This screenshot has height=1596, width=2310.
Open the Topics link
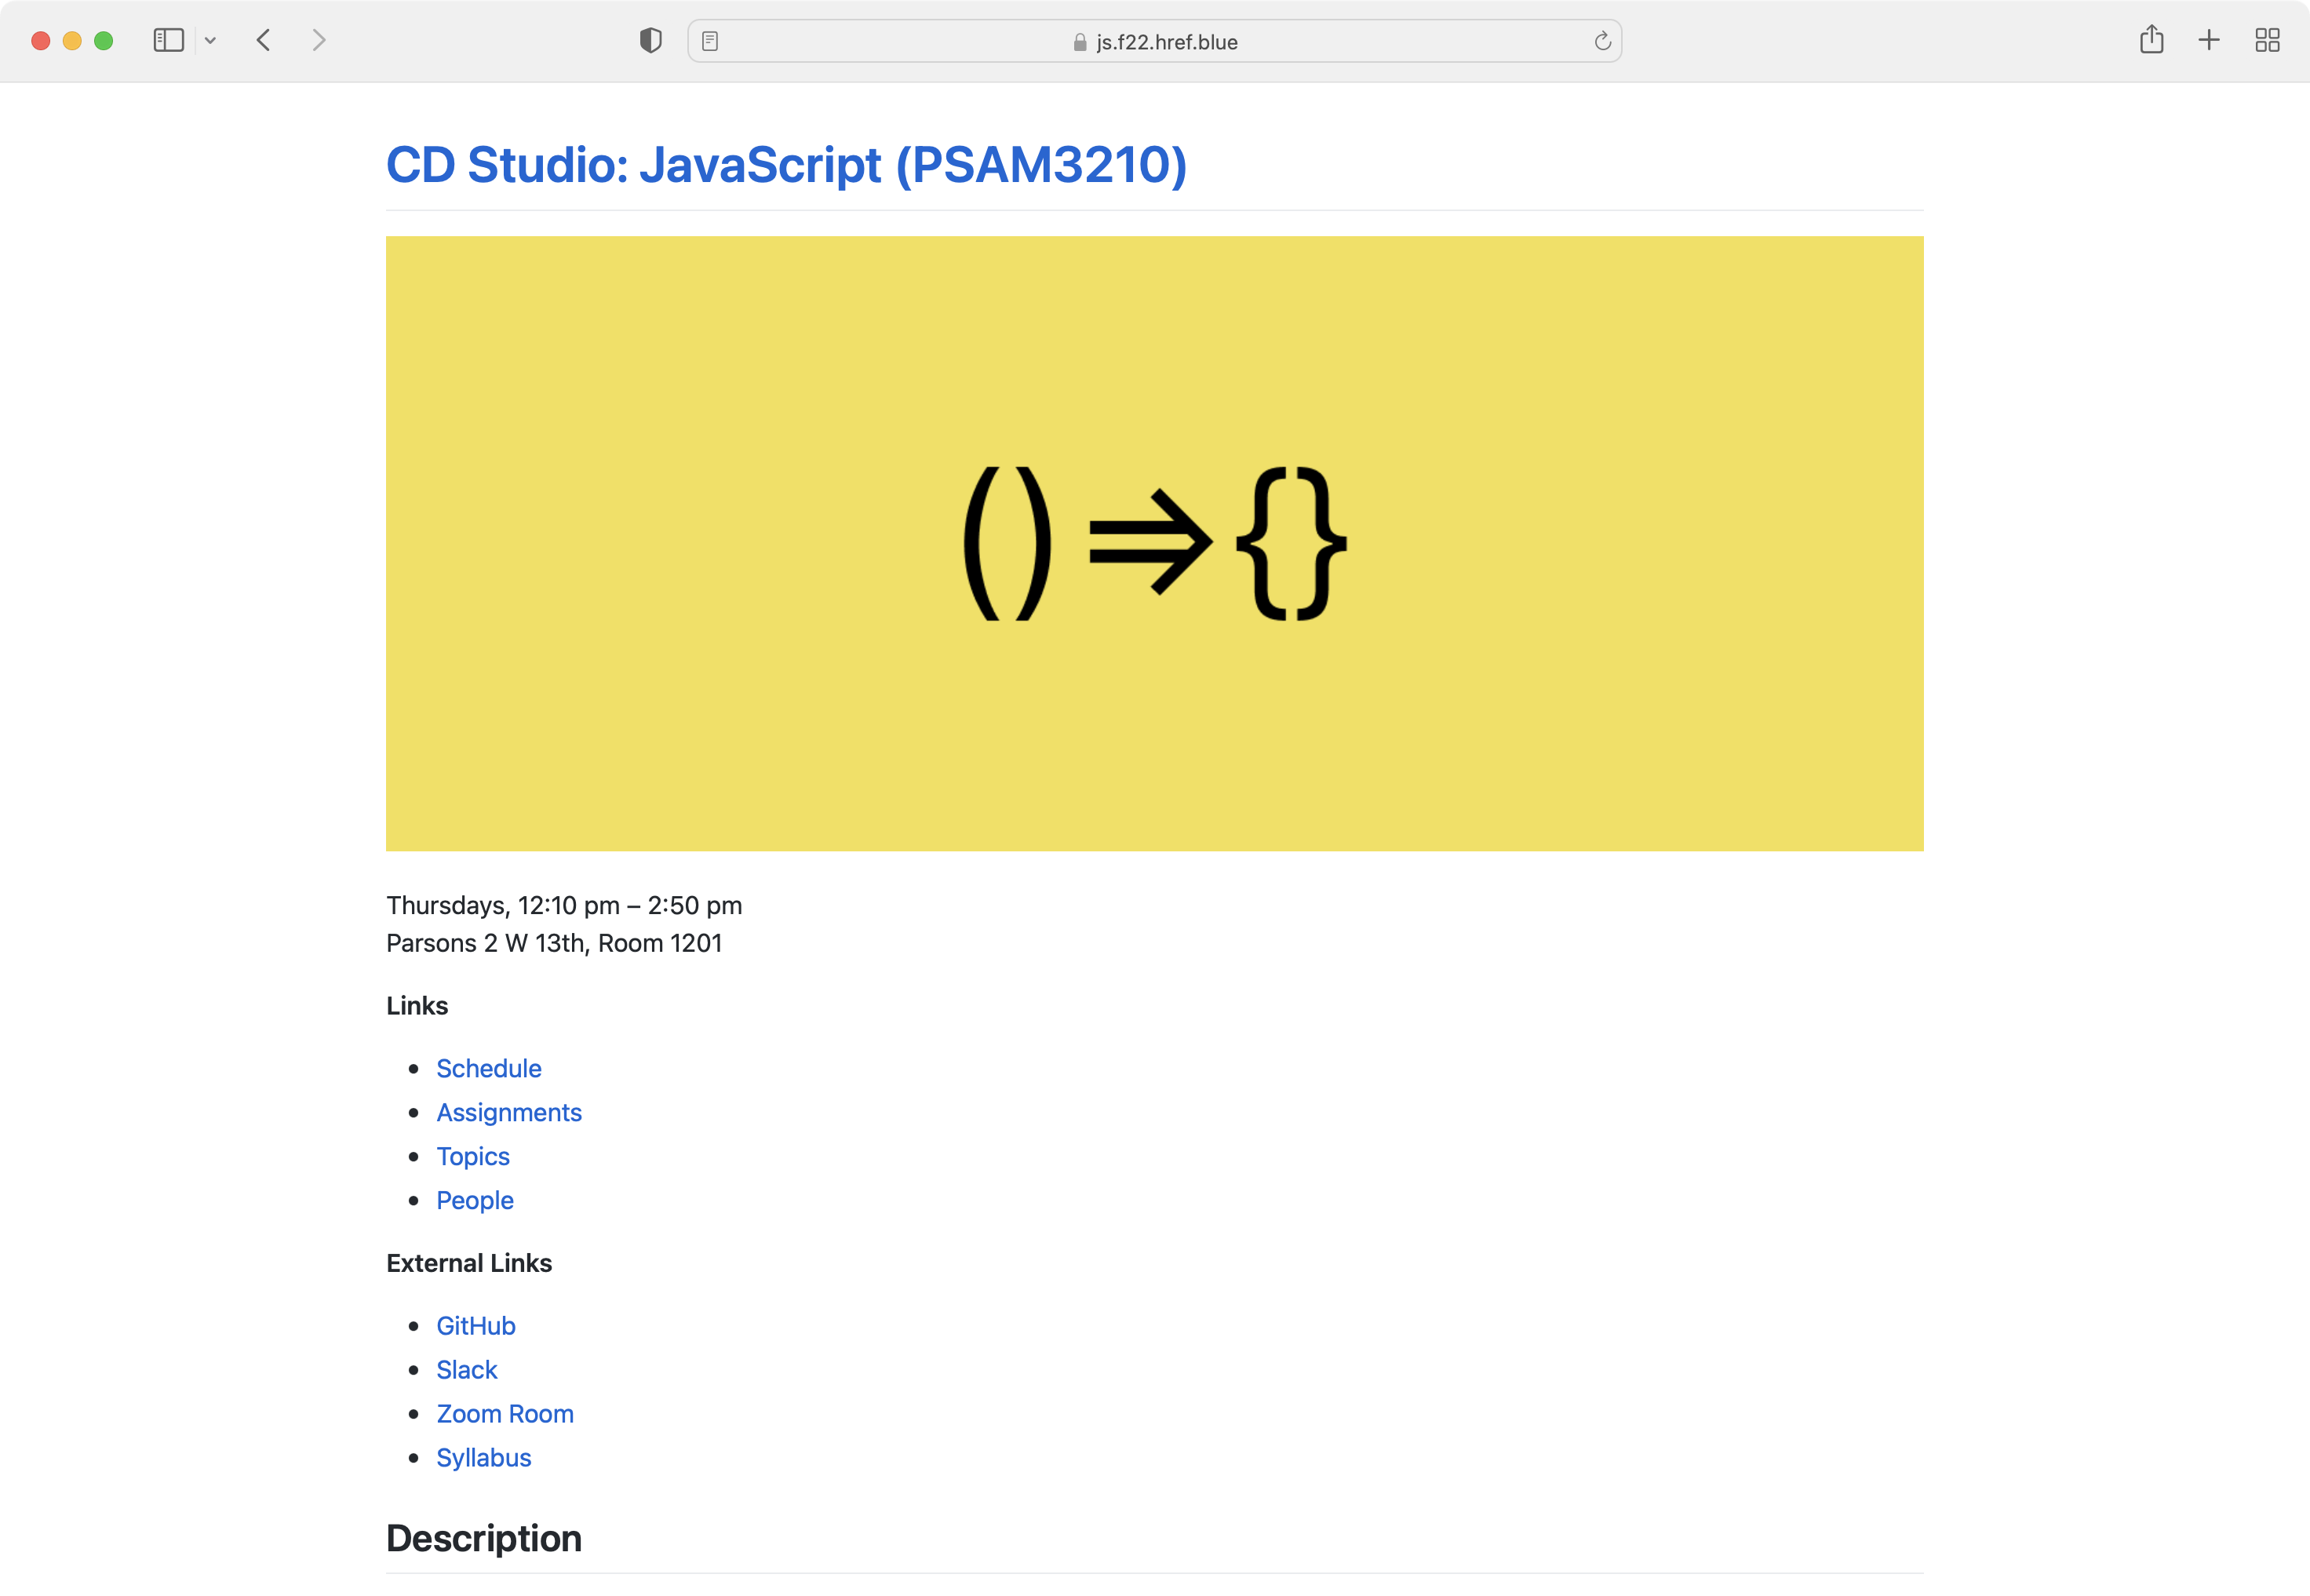point(472,1156)
